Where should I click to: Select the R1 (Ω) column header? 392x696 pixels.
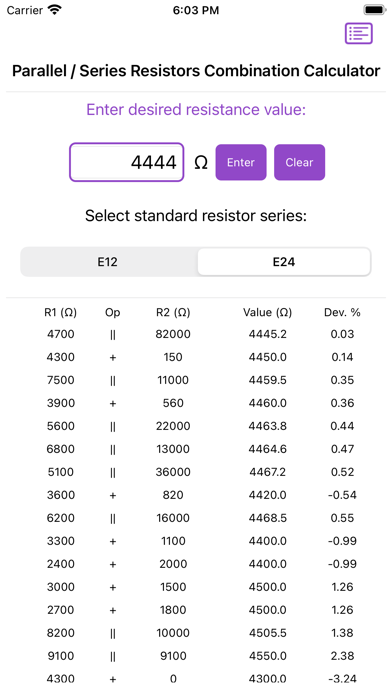click(61, 313)
